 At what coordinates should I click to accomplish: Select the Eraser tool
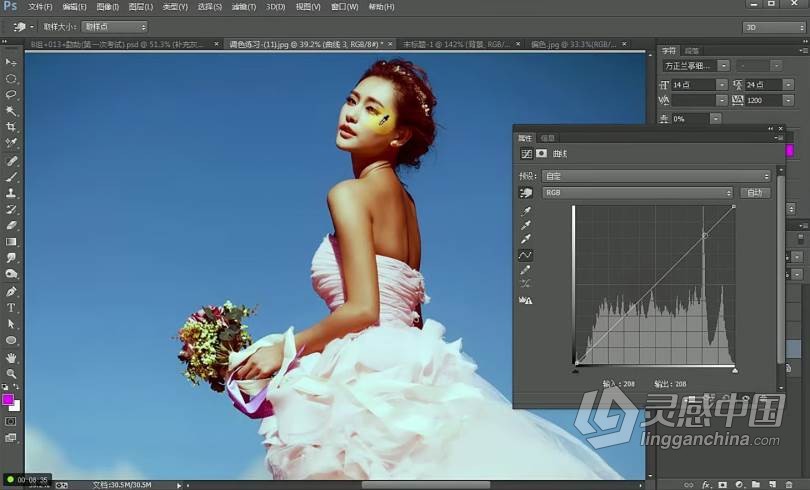(11, 225)
